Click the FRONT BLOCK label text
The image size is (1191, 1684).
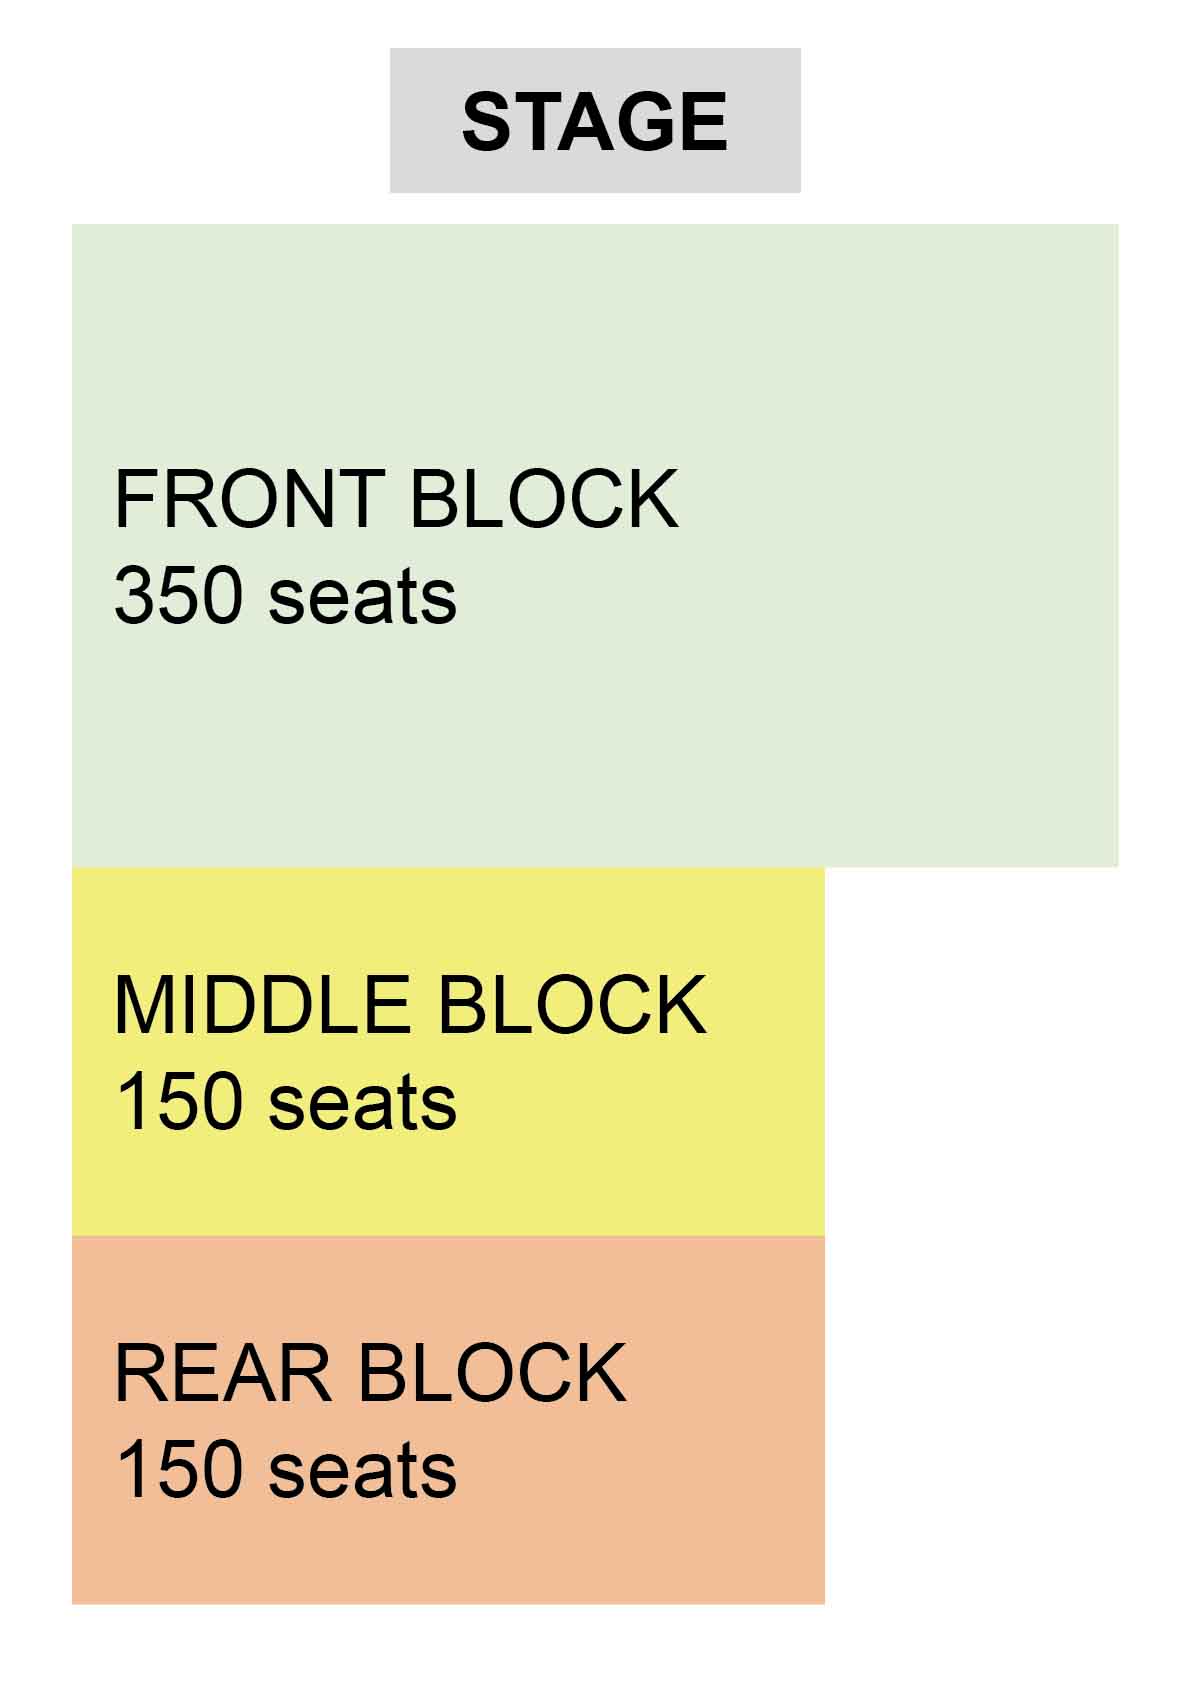(396, 498)
